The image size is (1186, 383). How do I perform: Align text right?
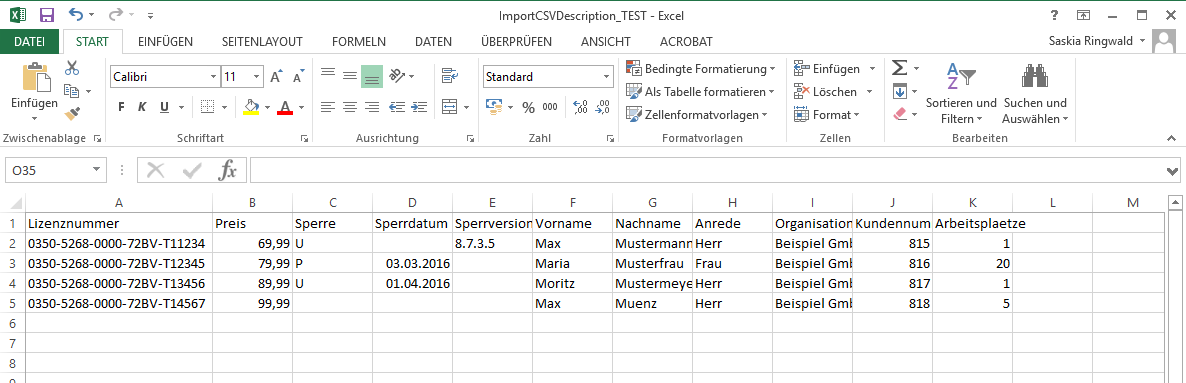pos(371,107)
